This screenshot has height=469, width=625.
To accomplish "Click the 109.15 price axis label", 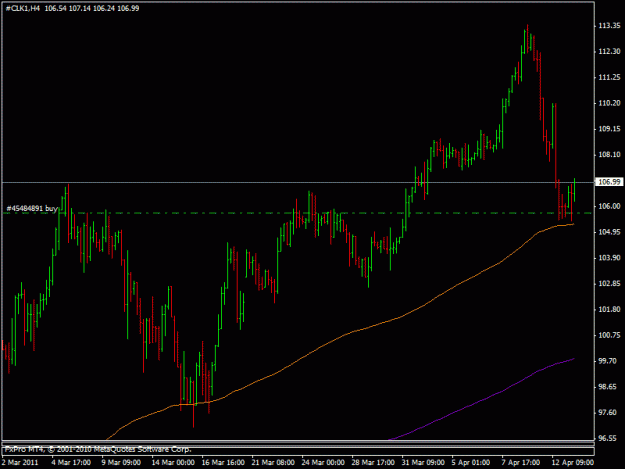I will coord(609,129).
